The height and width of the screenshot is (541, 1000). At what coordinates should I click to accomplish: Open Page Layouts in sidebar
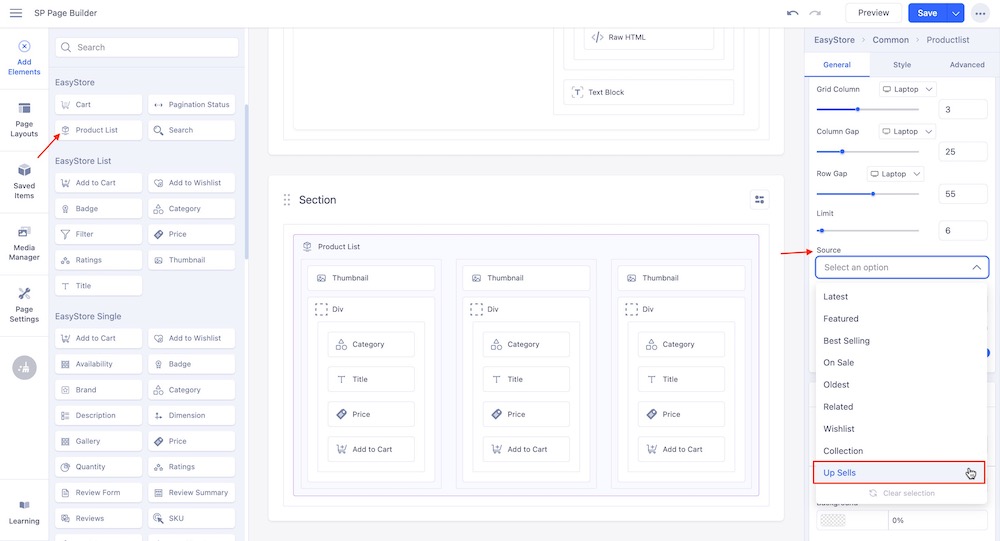[x=24, y=119]
